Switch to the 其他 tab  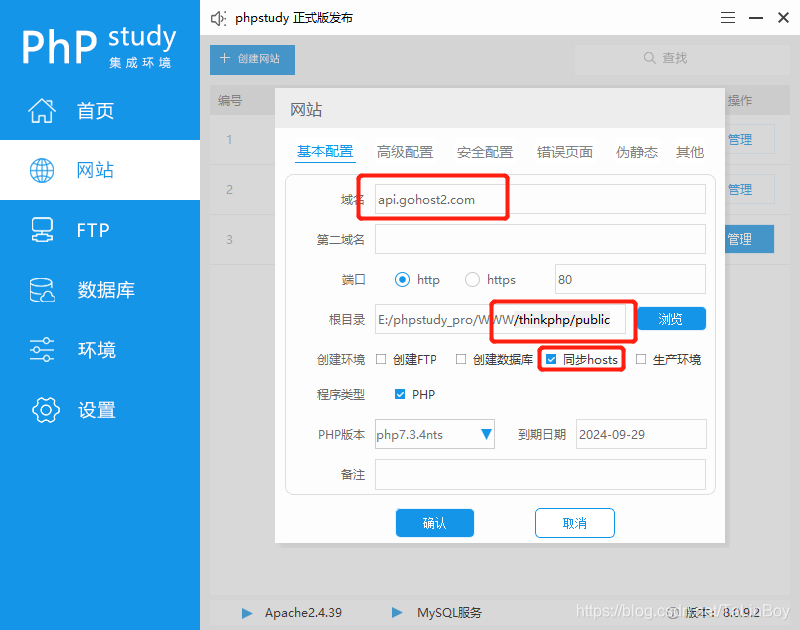click(x=690, y=152)
